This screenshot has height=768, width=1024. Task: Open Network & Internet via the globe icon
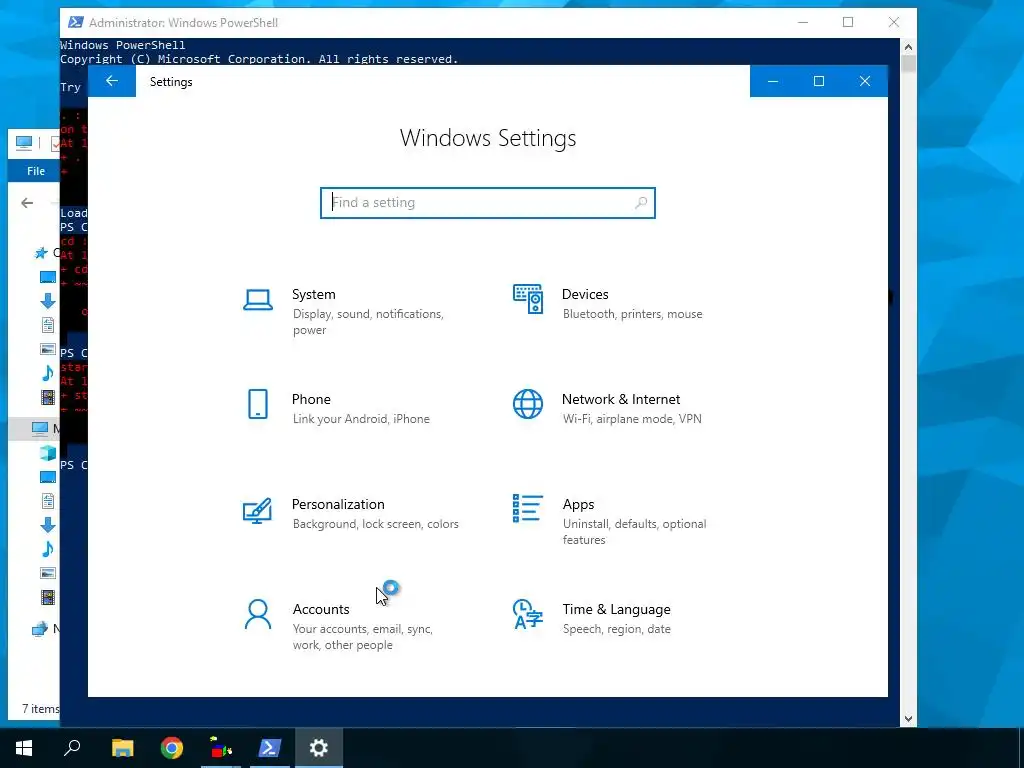tap(528, 404)
